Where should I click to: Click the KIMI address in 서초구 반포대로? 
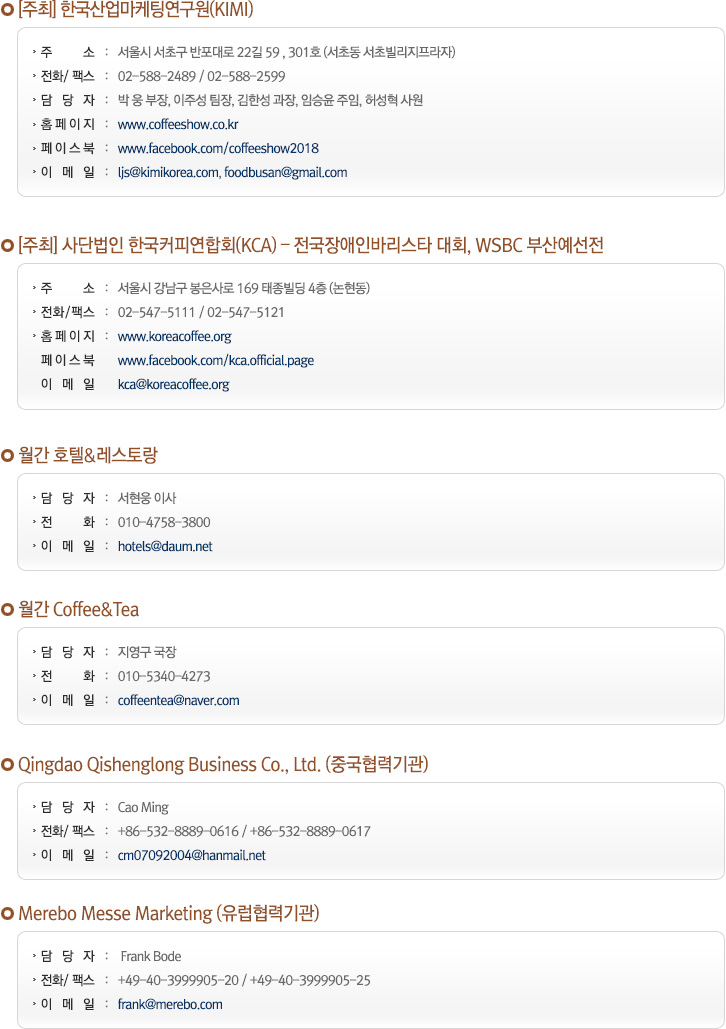pos(286,52)
